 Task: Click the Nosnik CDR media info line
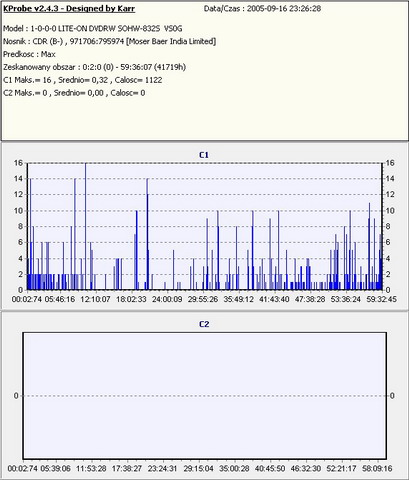110,42
